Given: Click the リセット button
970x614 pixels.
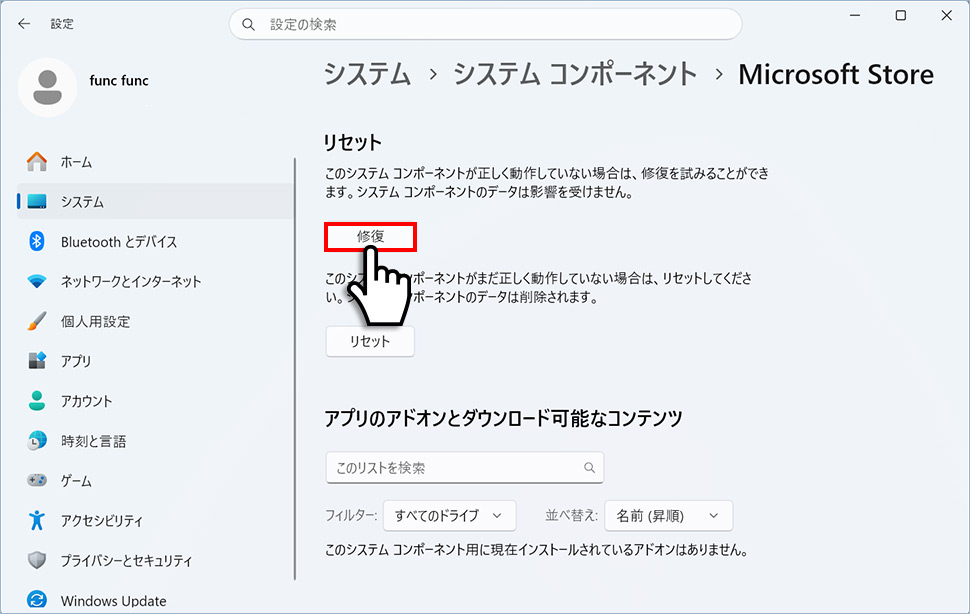Looking at the screenshot, I should 370,341.
